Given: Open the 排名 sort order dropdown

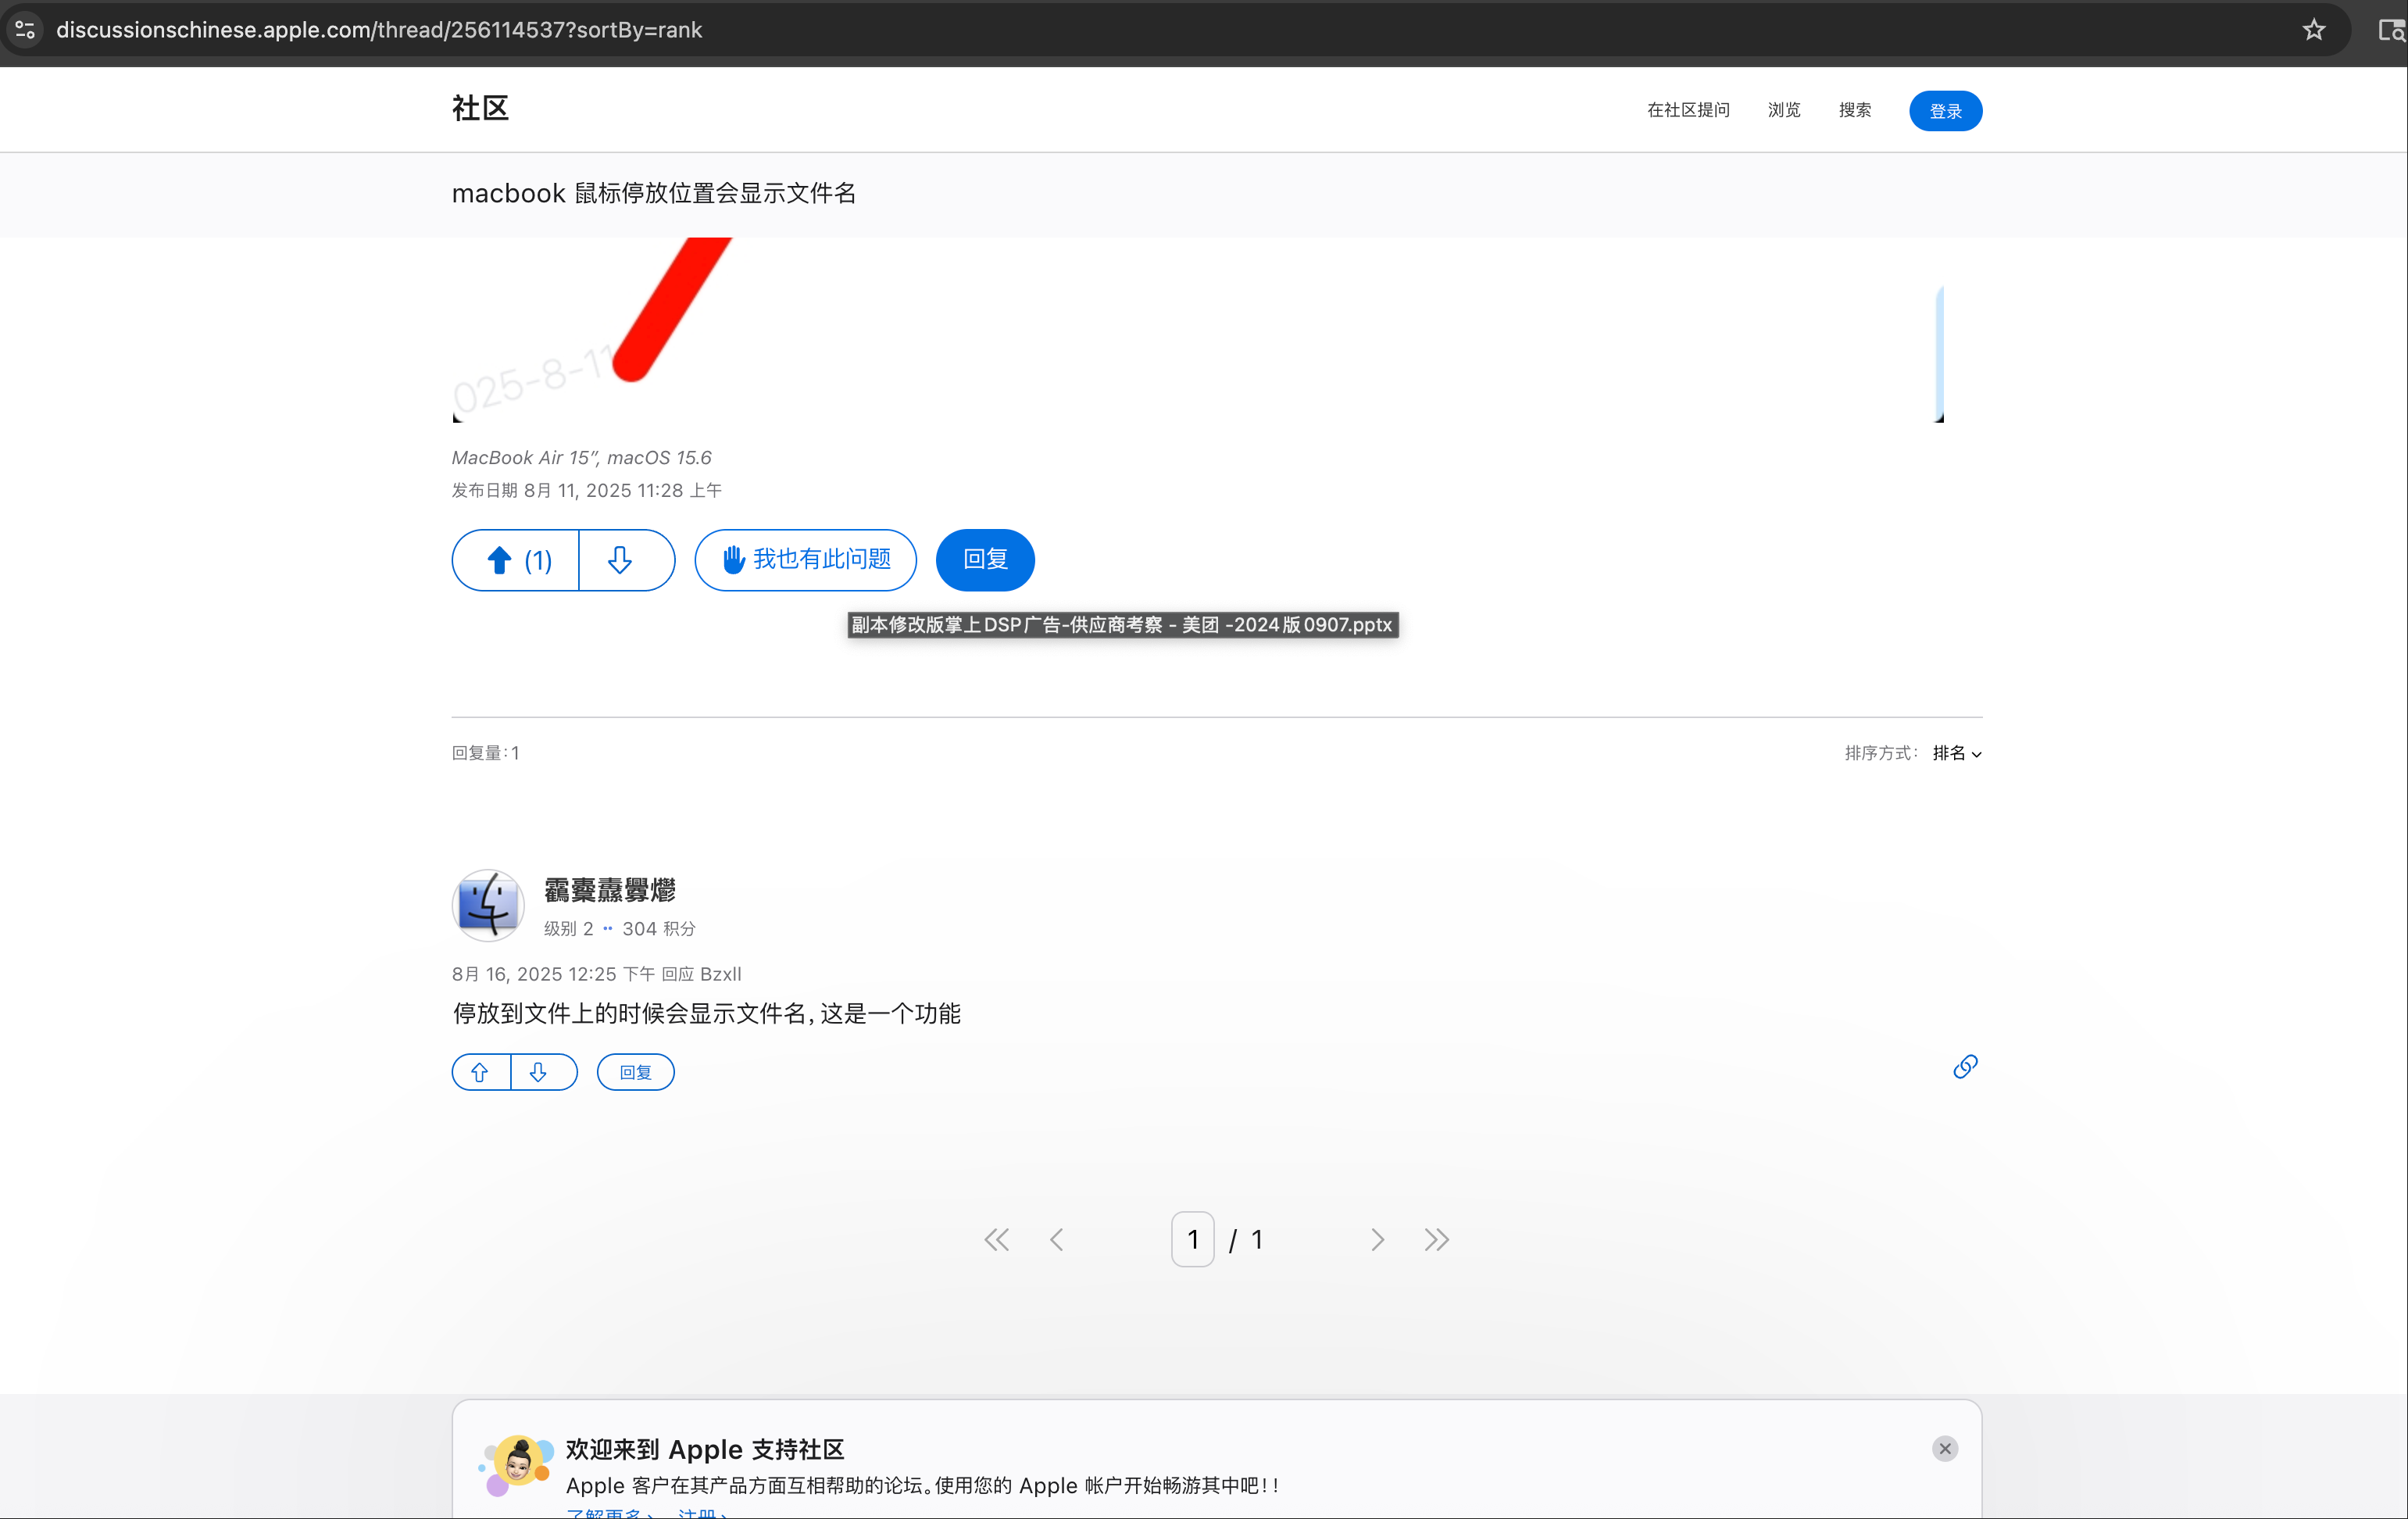Looking at the screenshot, I should pyautogui.click(x=1956, y=753).
